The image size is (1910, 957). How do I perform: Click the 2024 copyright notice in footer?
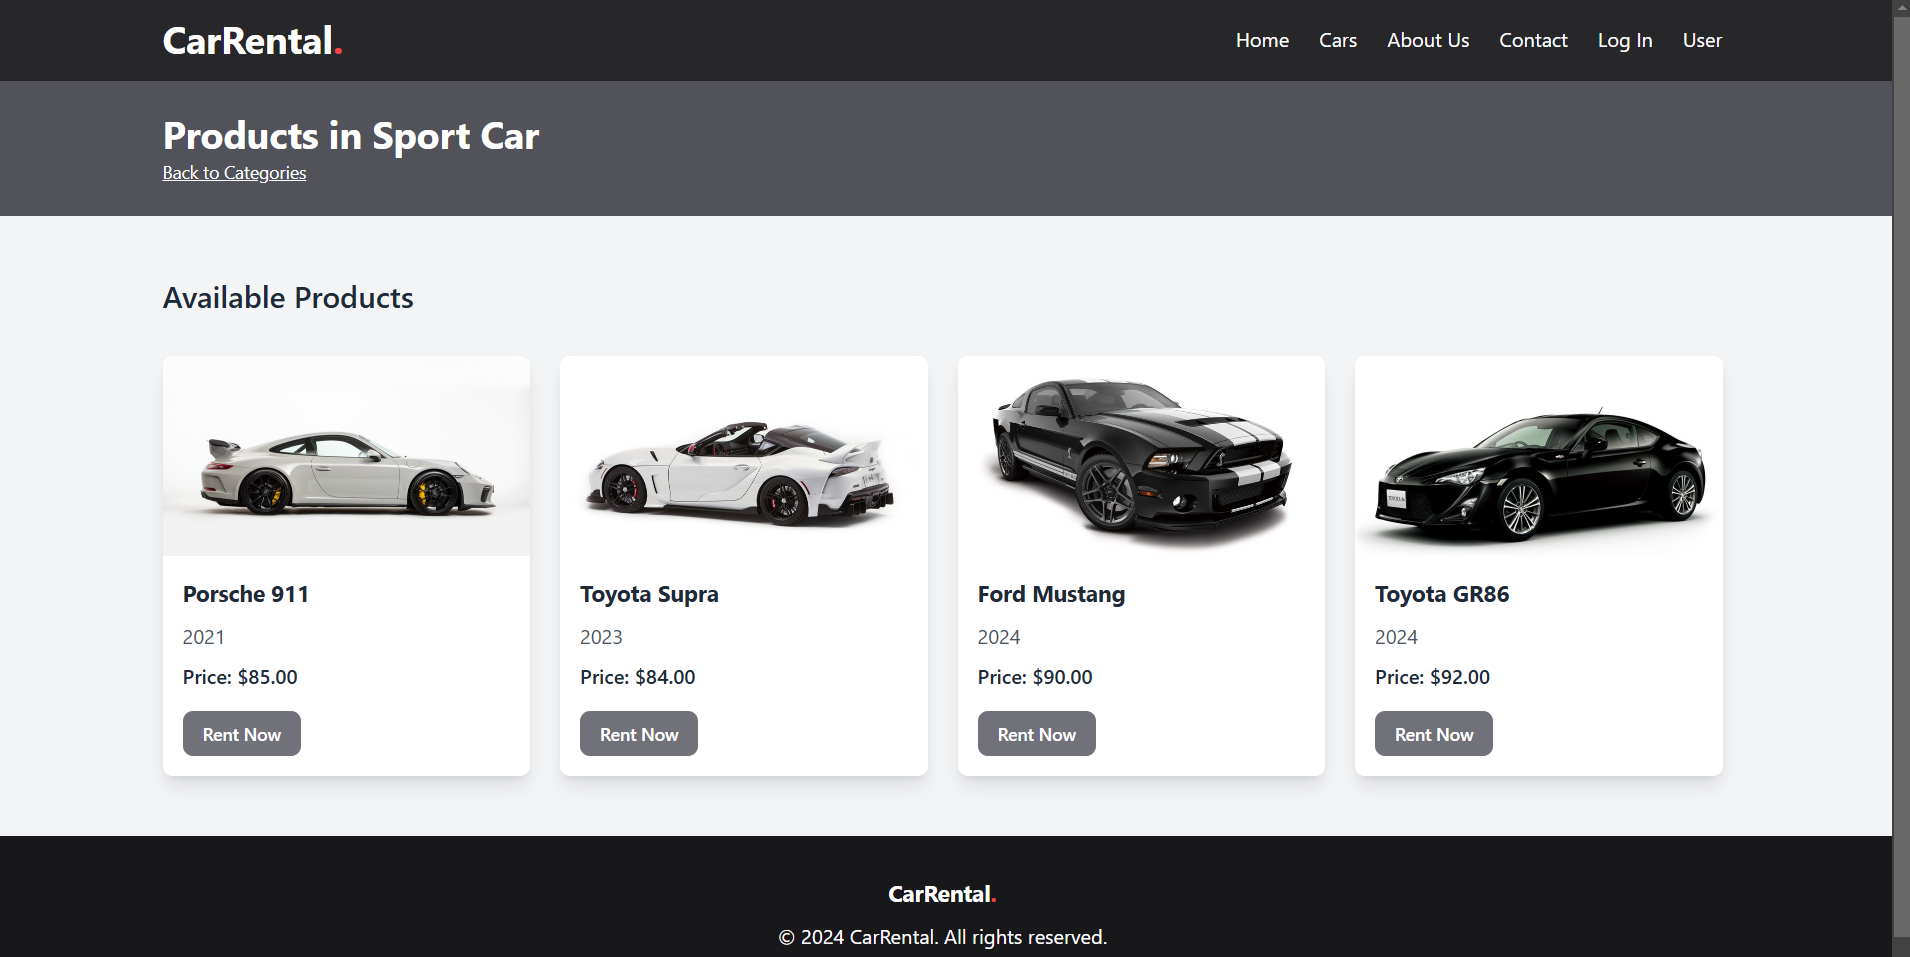(943, 937)
